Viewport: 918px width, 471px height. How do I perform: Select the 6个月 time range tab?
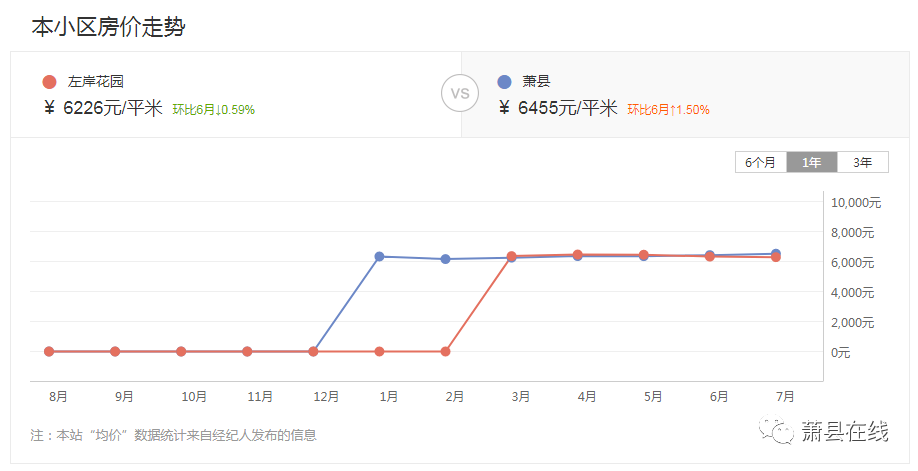(760, 162)
